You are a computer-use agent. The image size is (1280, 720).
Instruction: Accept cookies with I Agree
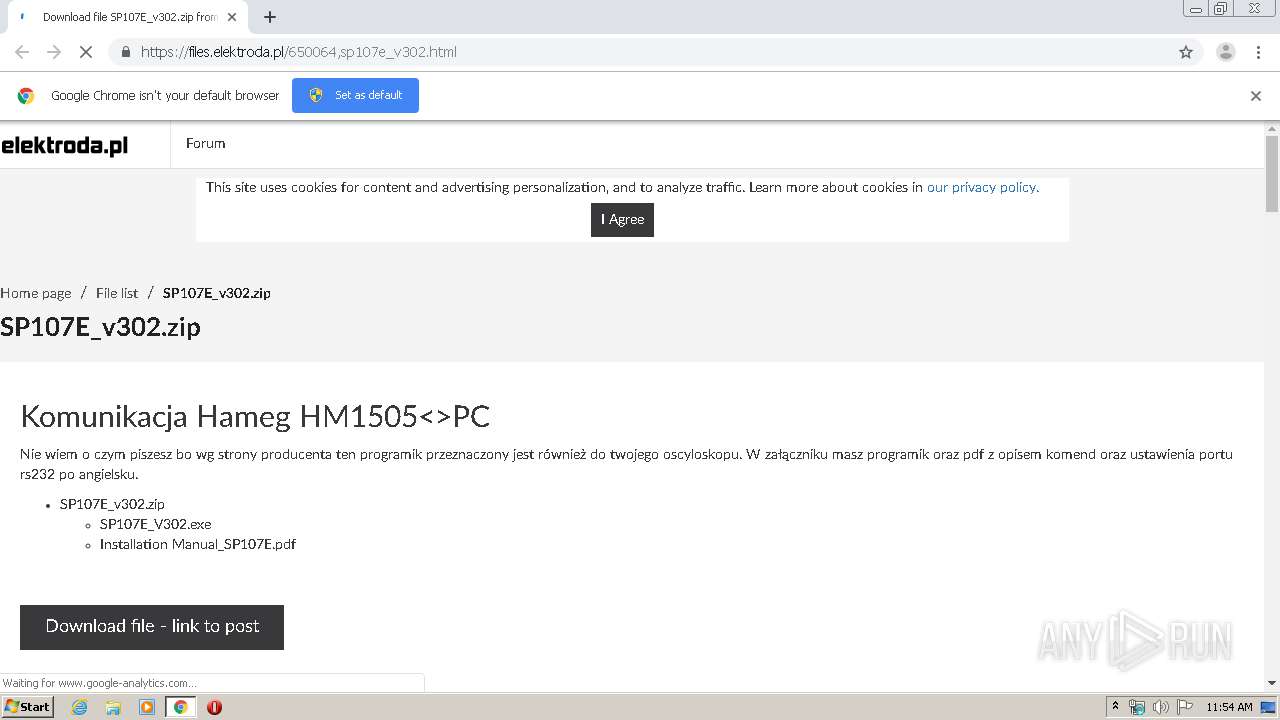pyautogui.click(x=622, y=220)
